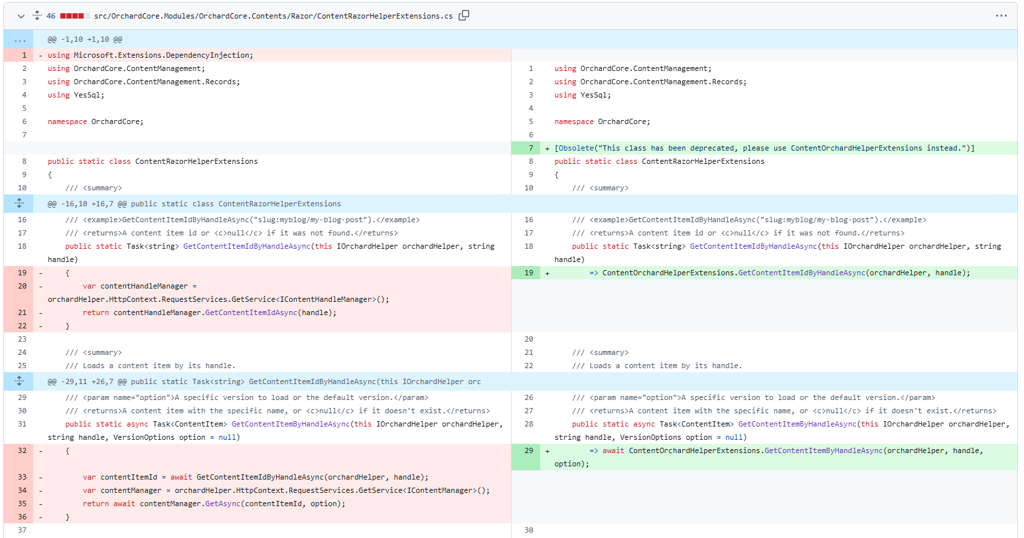The height and width of the screenshot is (538, 1024).
Task: Click line number 23 on the blank line
Action: [20, 339]
